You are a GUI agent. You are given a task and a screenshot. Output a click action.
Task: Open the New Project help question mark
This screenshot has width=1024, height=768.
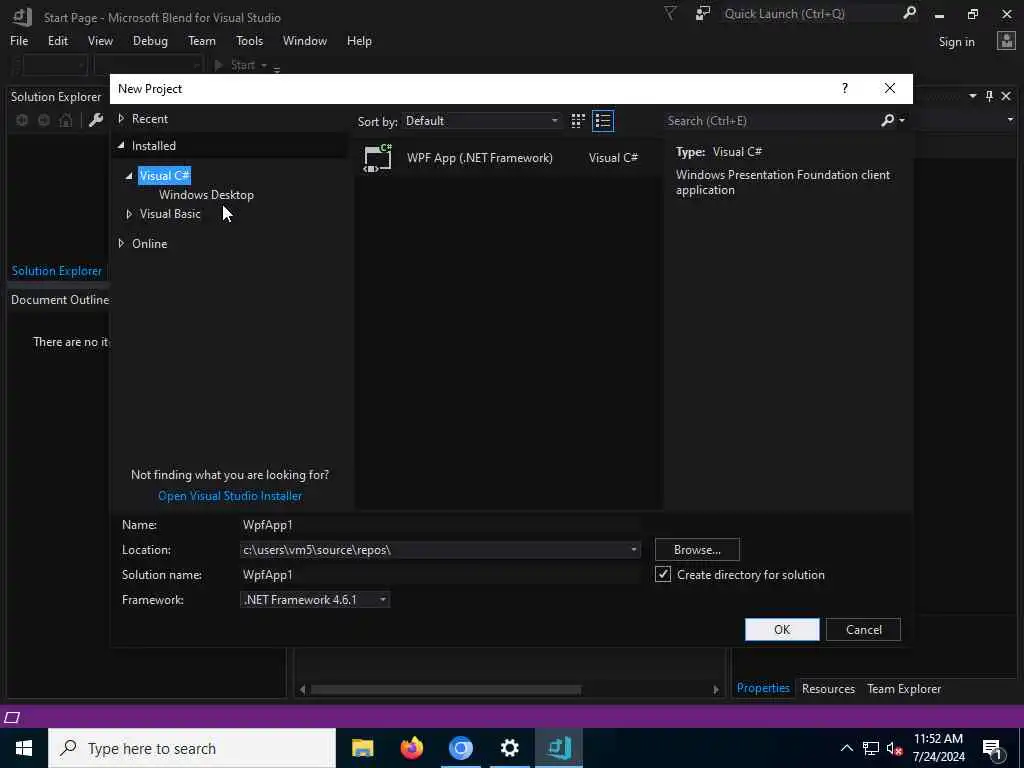coord(844,88)
